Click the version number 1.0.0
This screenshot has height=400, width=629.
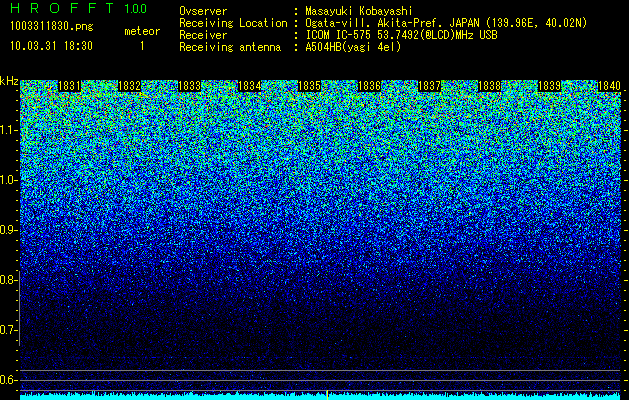pyautogui.click(x=136, y=9)
